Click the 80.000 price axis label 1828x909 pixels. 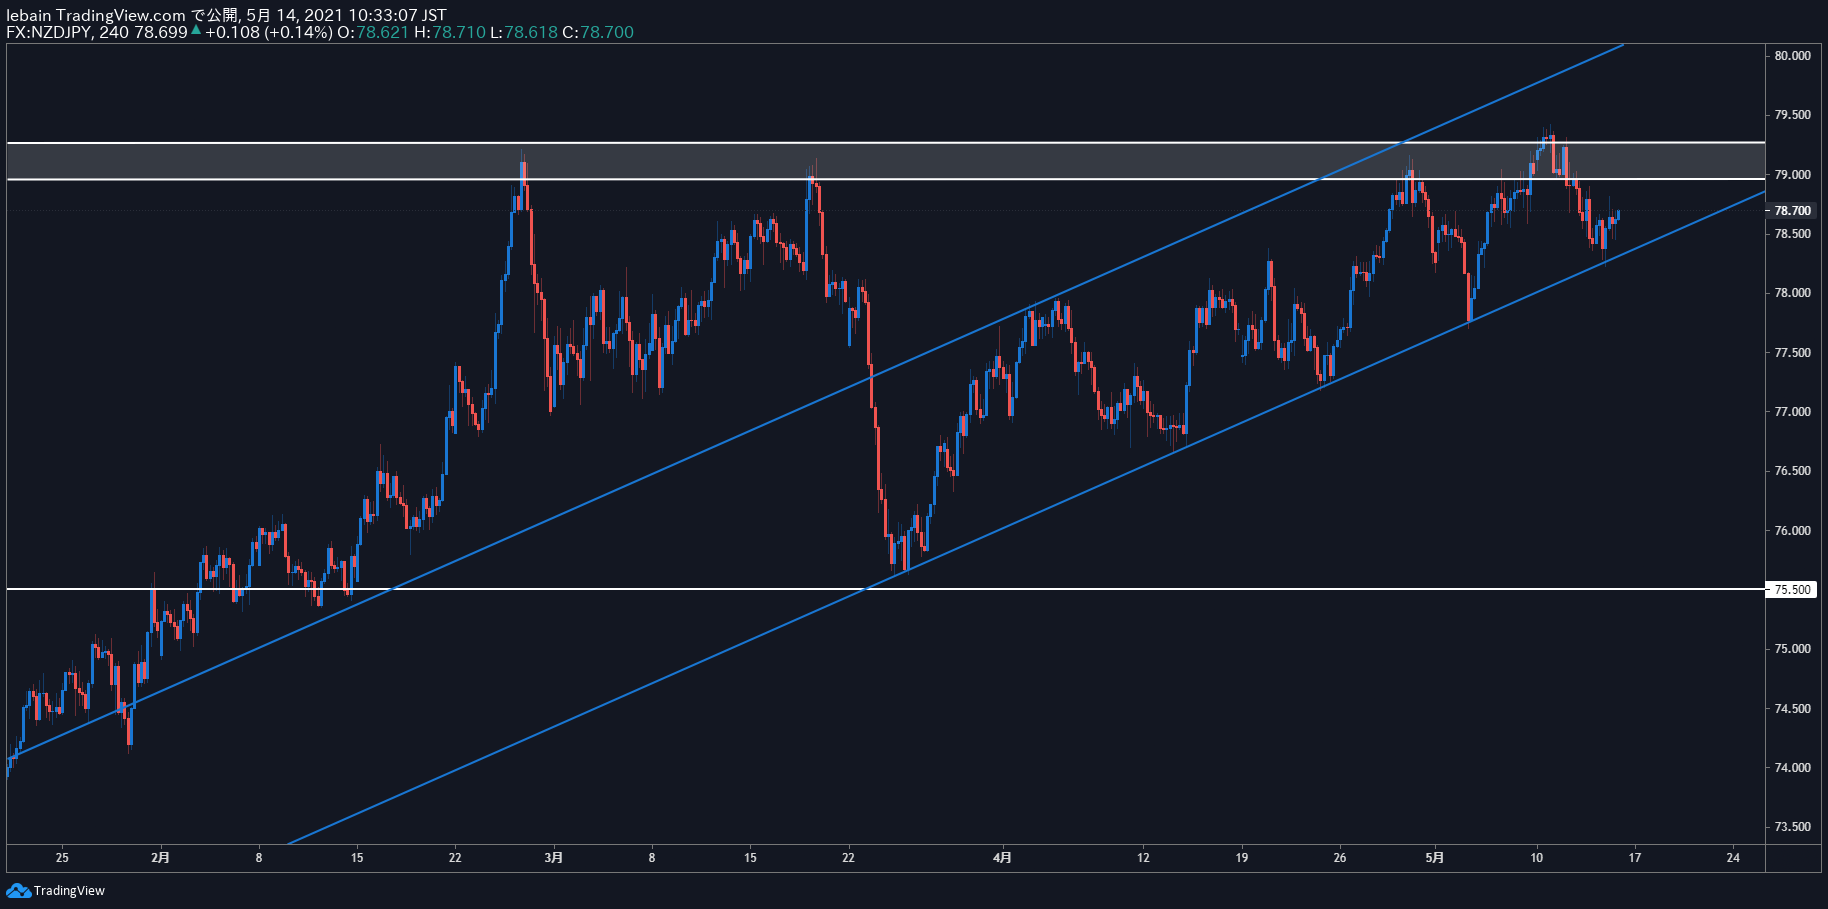pyautogui.click(x=1792, y=56)
